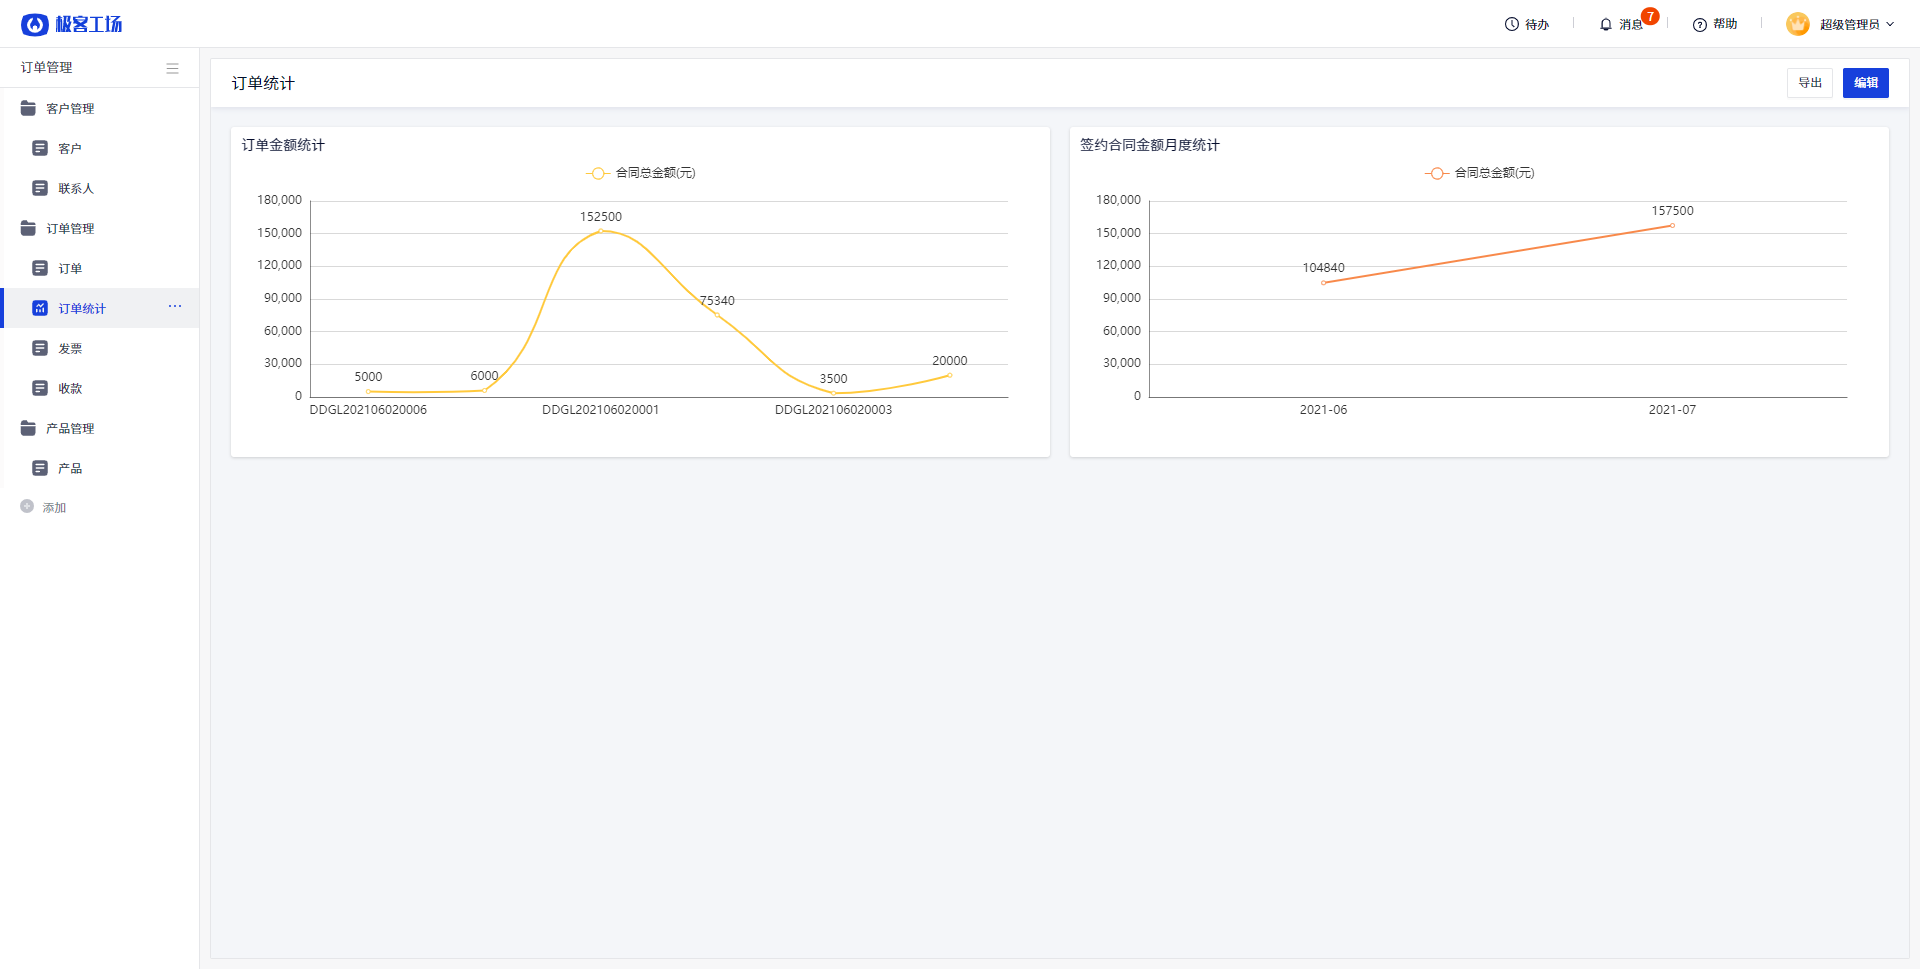
Task: Collapse sidebar using the hamburger icon
Action: click(x=172, y=68)
